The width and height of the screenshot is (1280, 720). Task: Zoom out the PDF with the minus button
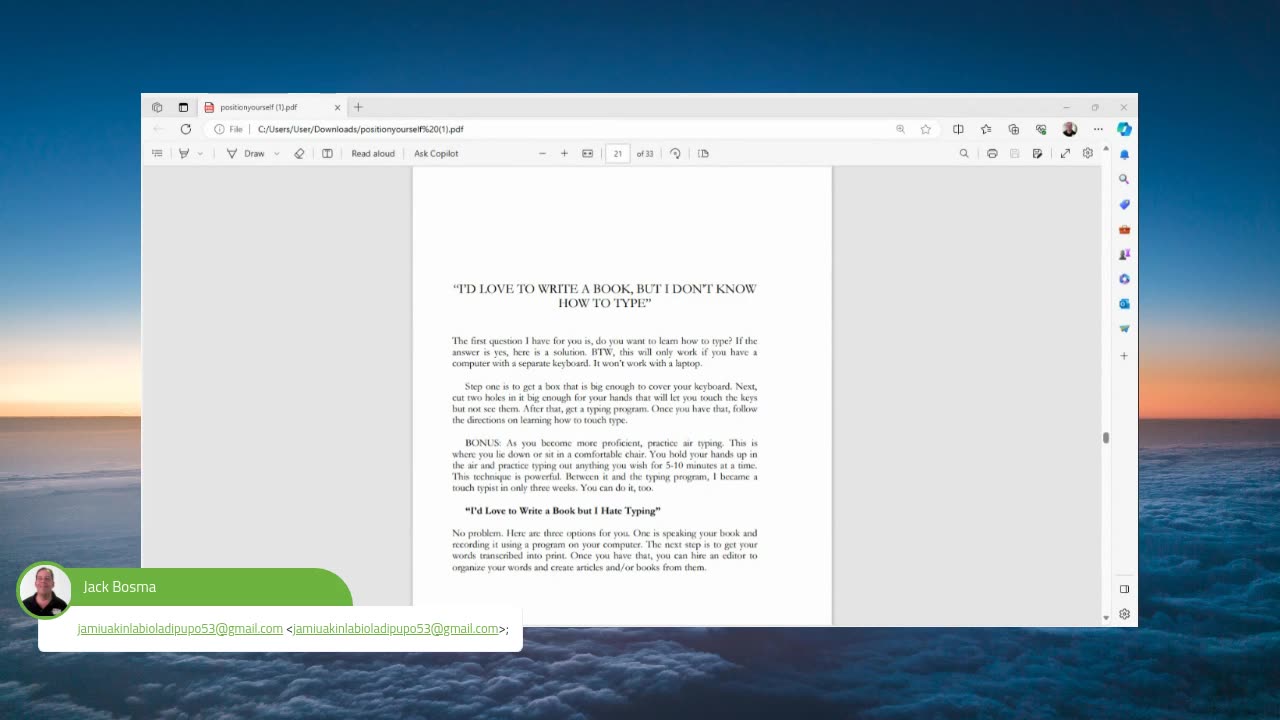[542, 153]
